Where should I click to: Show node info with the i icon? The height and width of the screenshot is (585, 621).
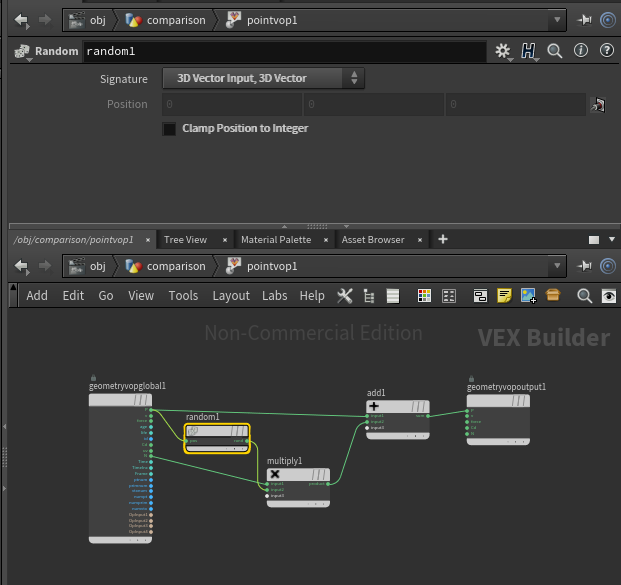580,51
